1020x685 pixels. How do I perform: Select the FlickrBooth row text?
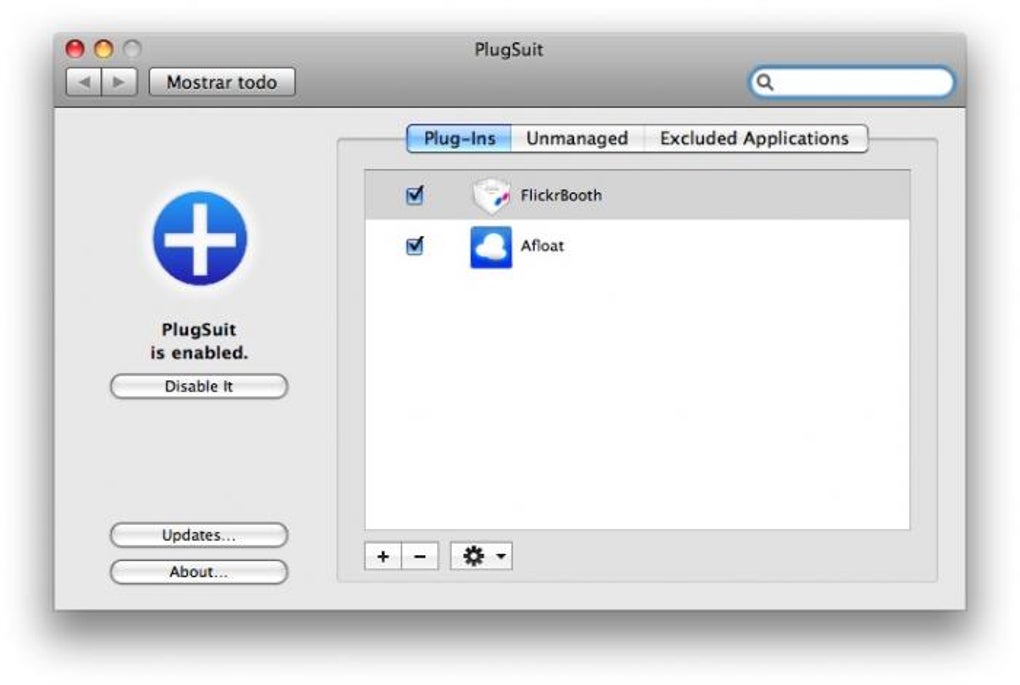[561, 195]
